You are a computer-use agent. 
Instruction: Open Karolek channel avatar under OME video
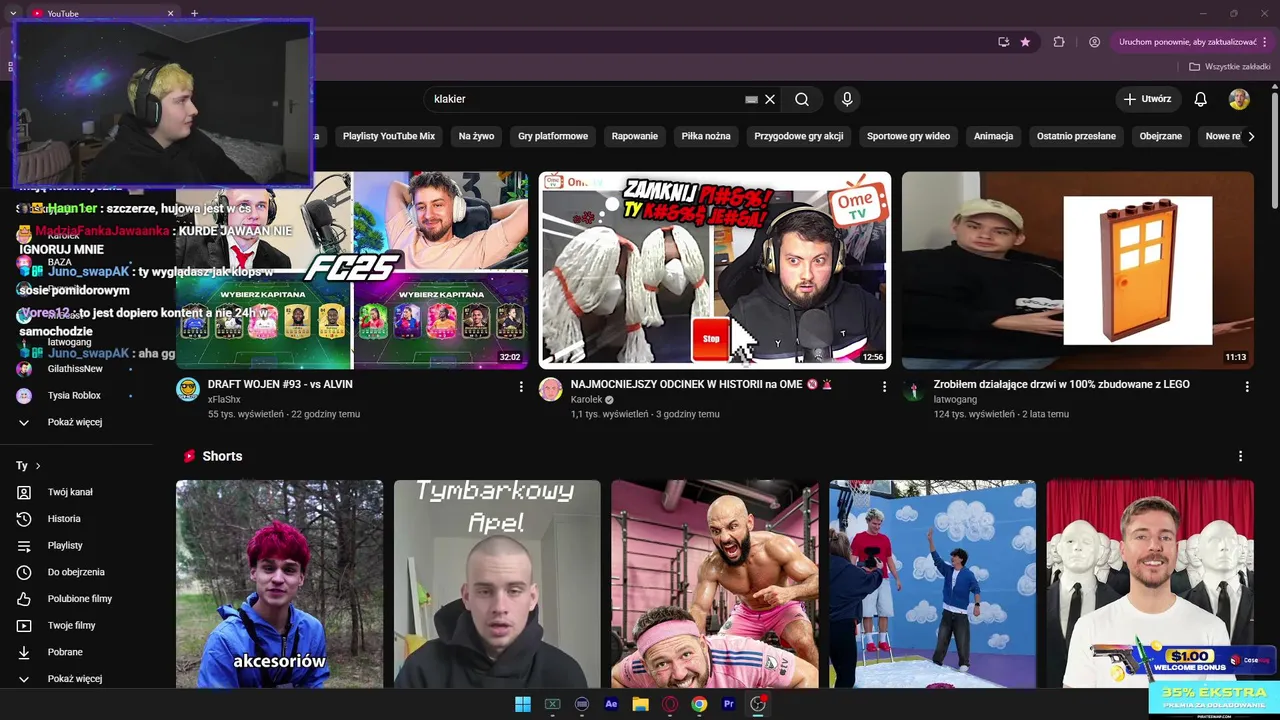point(551,390)
